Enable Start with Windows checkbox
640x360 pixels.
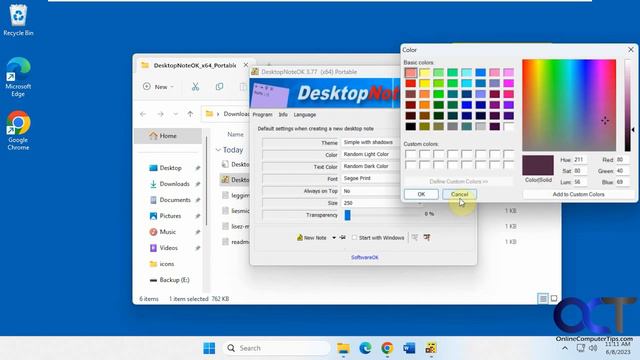click(x=354, y=238)
